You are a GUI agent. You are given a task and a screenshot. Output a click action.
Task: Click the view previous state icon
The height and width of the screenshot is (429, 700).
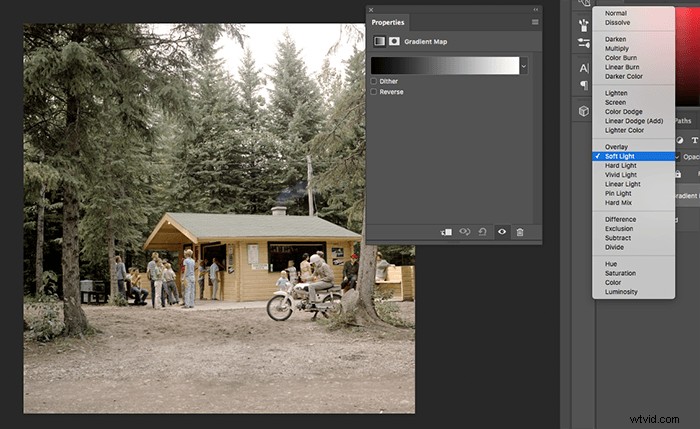coord(465,232)
